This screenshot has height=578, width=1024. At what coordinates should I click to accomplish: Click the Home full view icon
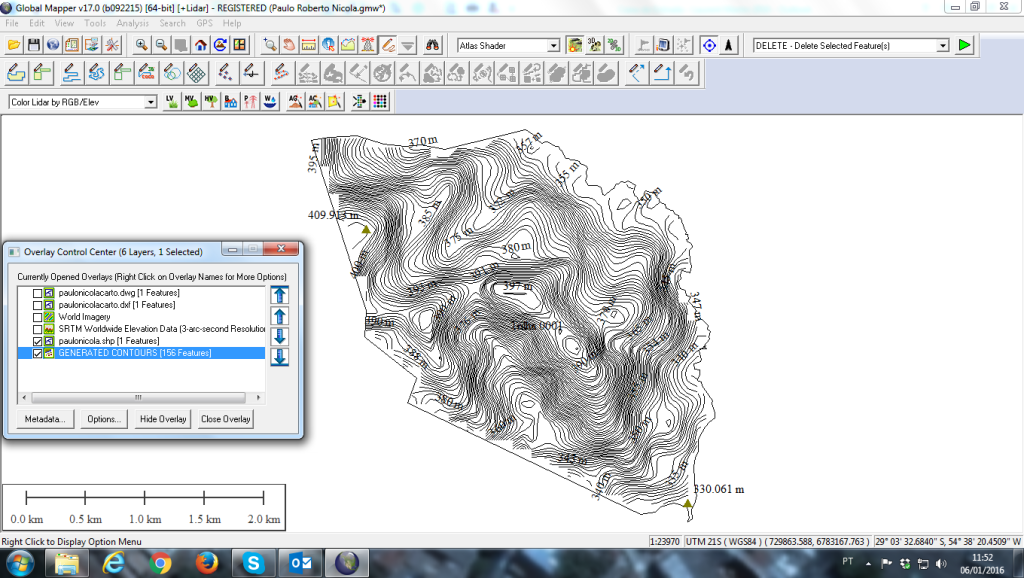[201, 45]
